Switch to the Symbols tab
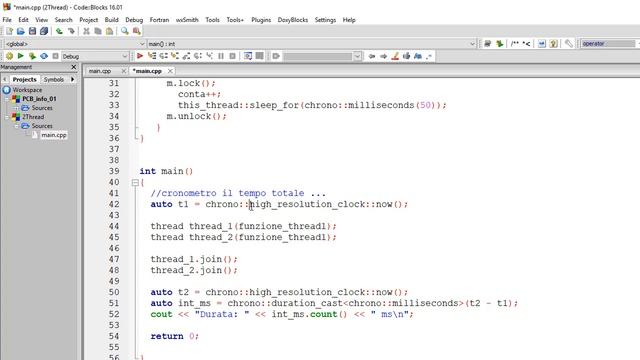Screen dimensions: 640x360 (53, 79)
